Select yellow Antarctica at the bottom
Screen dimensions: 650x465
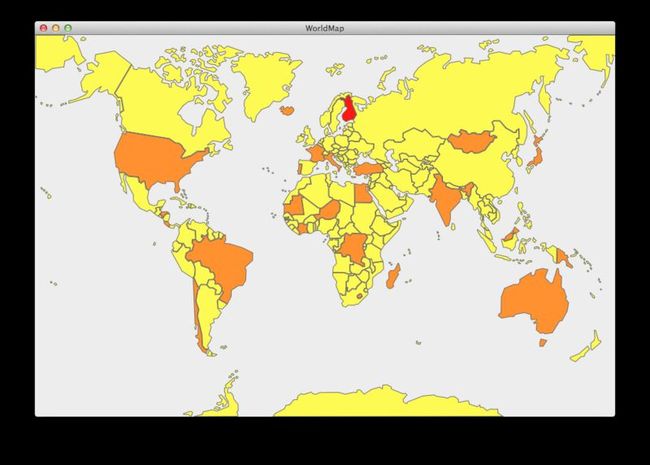tap(388, 404)
